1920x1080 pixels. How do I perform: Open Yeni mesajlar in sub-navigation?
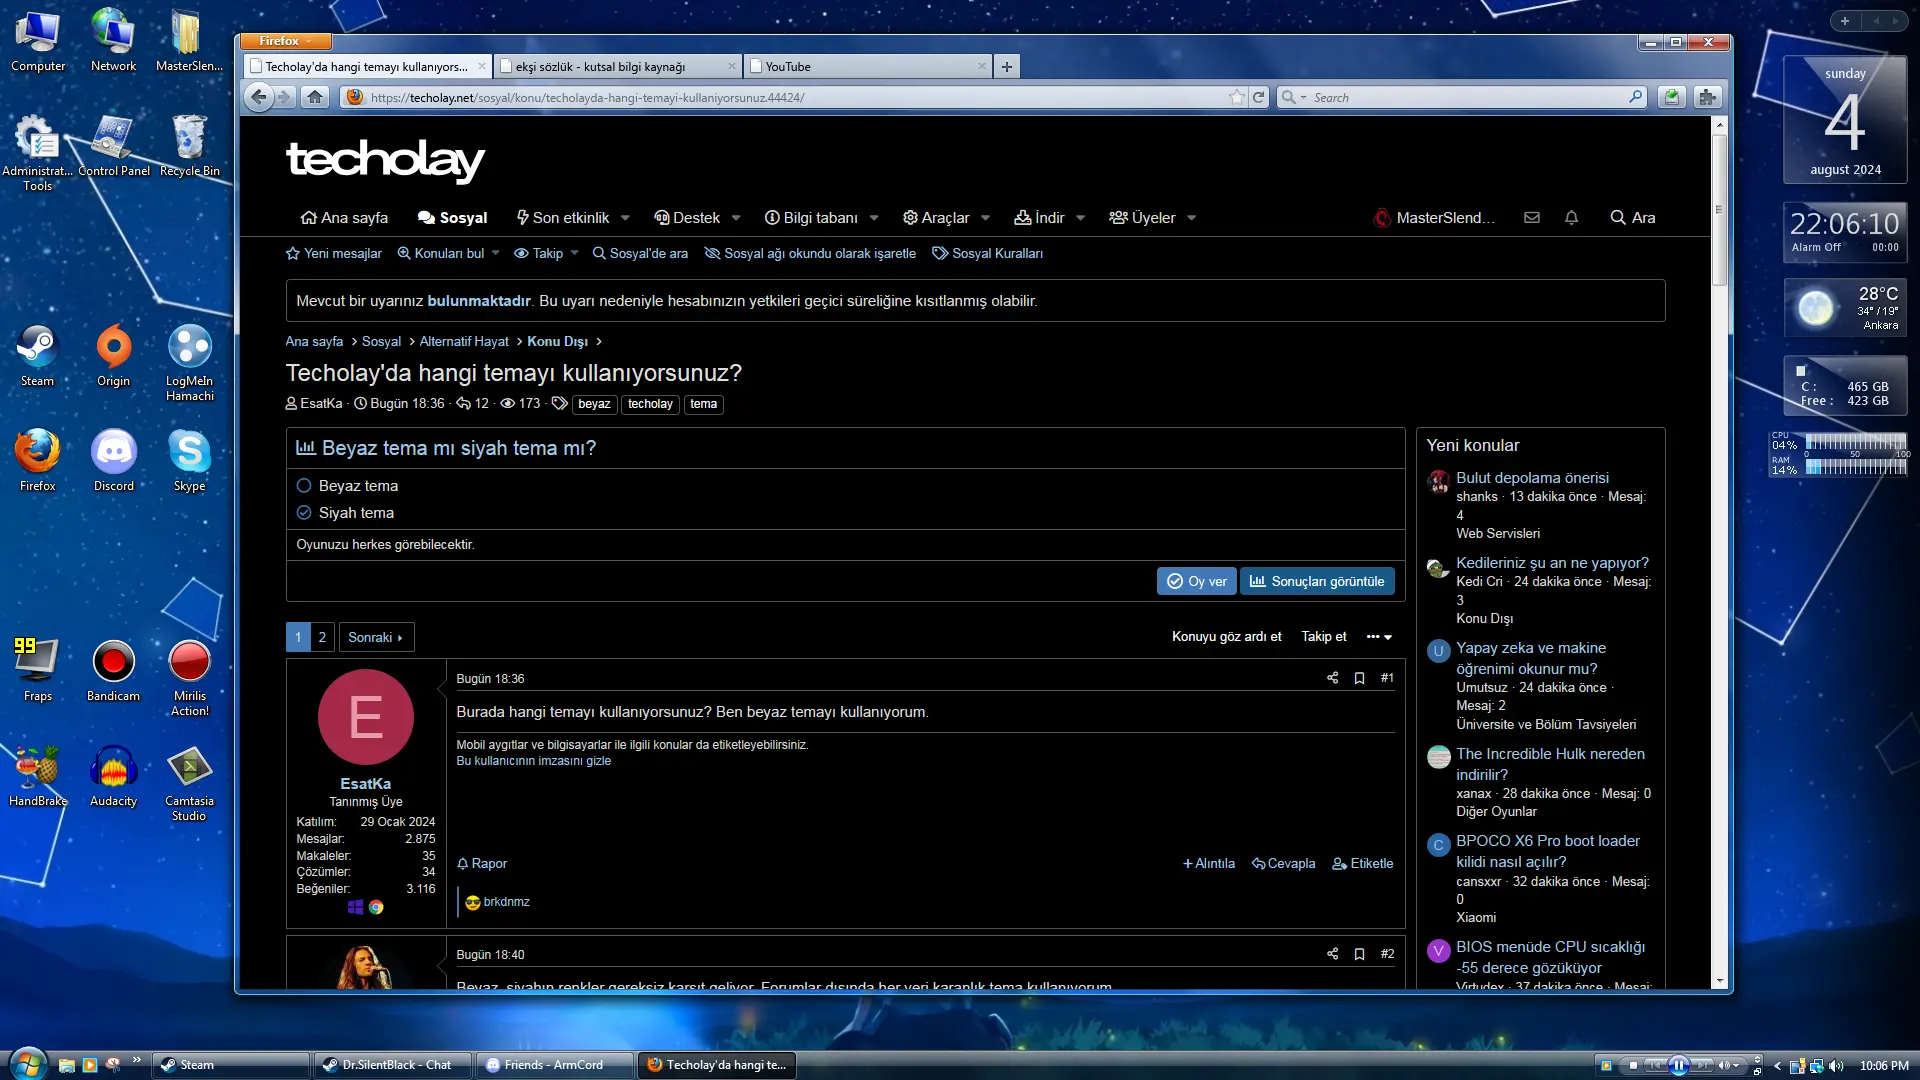334,253
